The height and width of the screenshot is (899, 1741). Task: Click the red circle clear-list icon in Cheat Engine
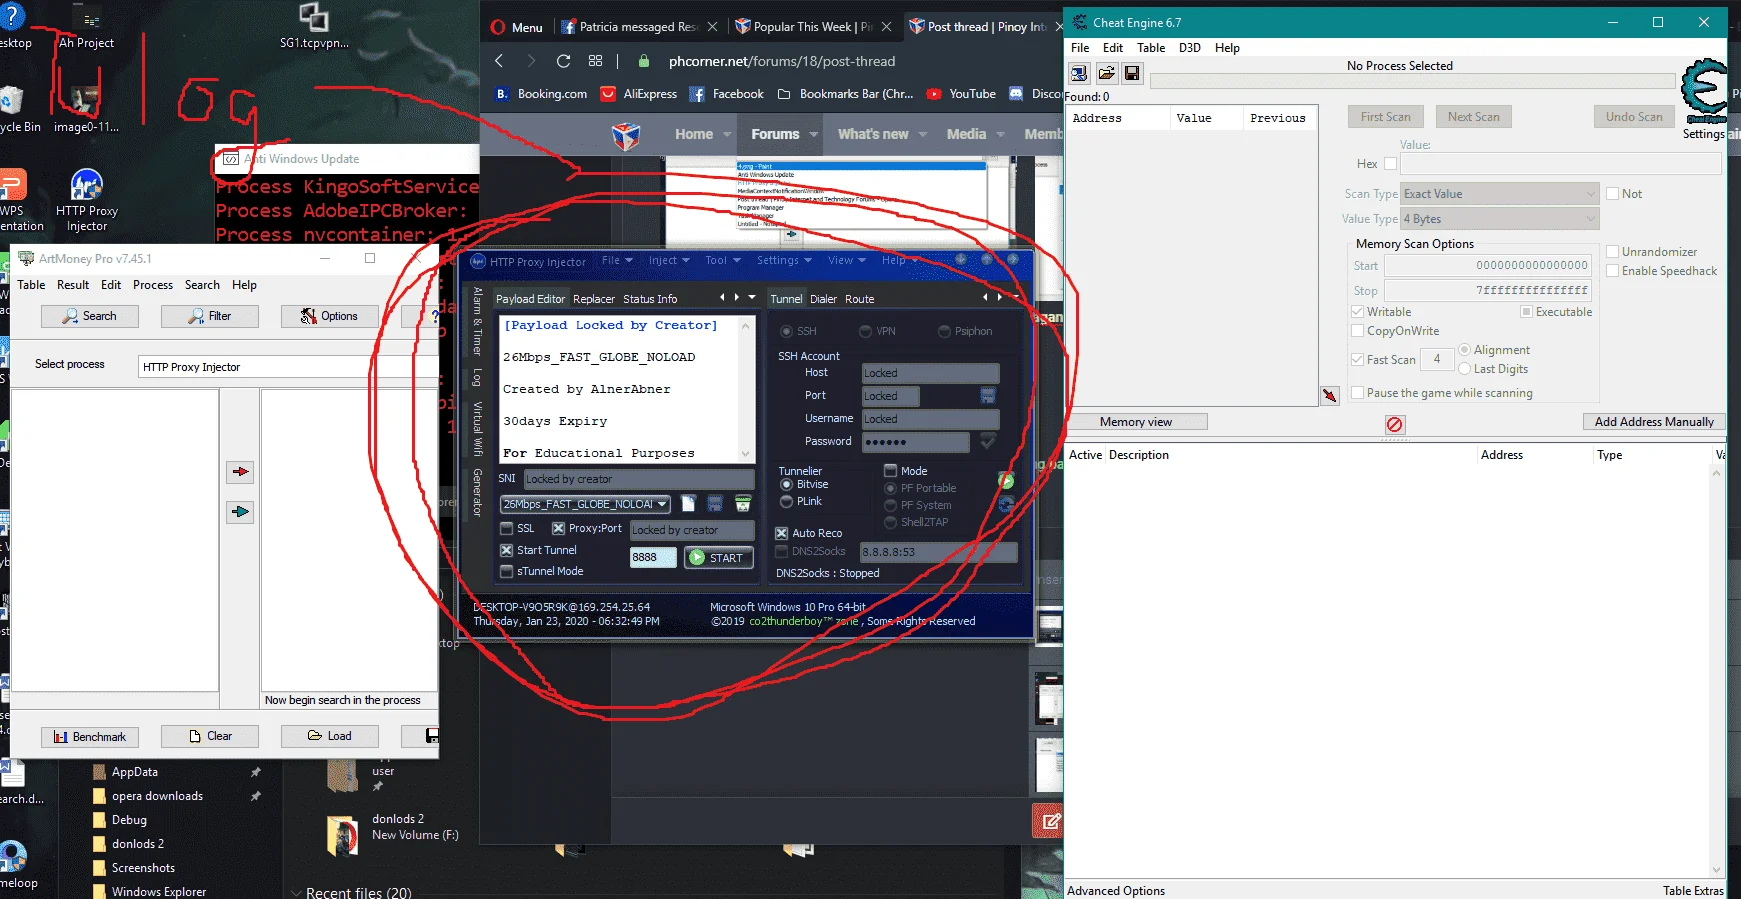[x=1395, y=425]
